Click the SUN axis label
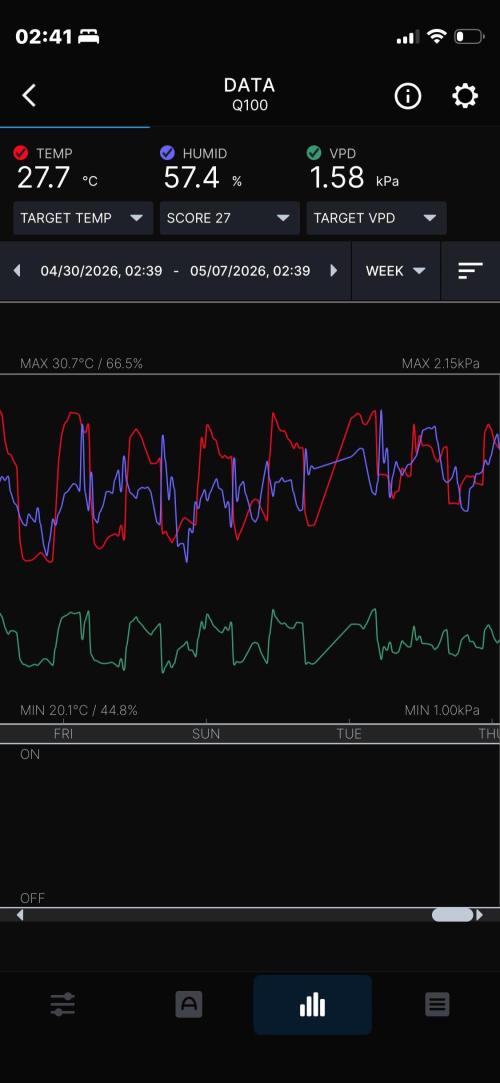 coord(206,734)
